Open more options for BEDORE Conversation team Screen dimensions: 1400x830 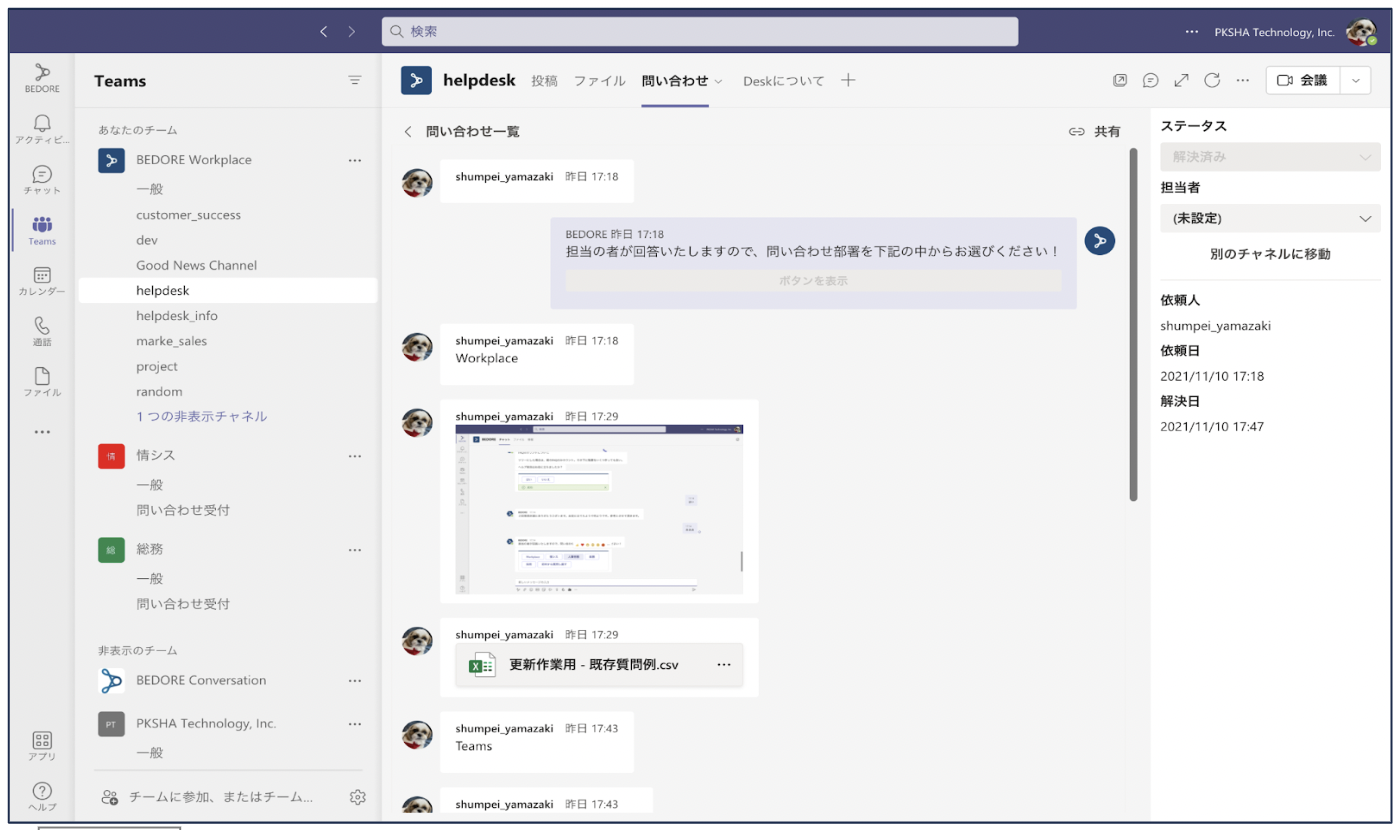(x=355, y=681)
